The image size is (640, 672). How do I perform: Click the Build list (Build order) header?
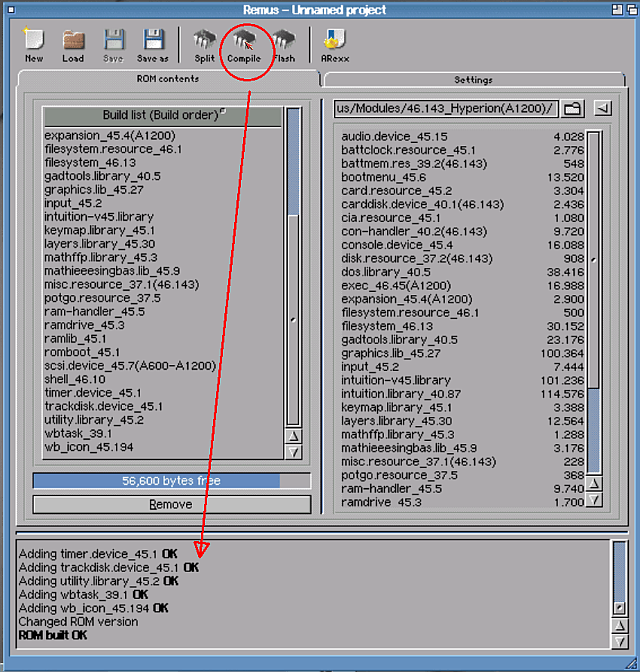click(x=162, y=115)
